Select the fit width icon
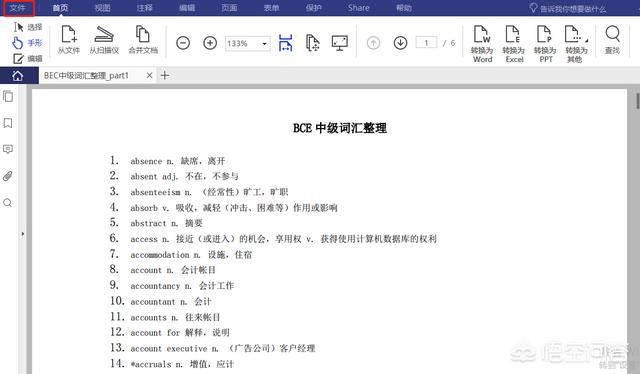640x374 pixels. (x=285, y=43)
